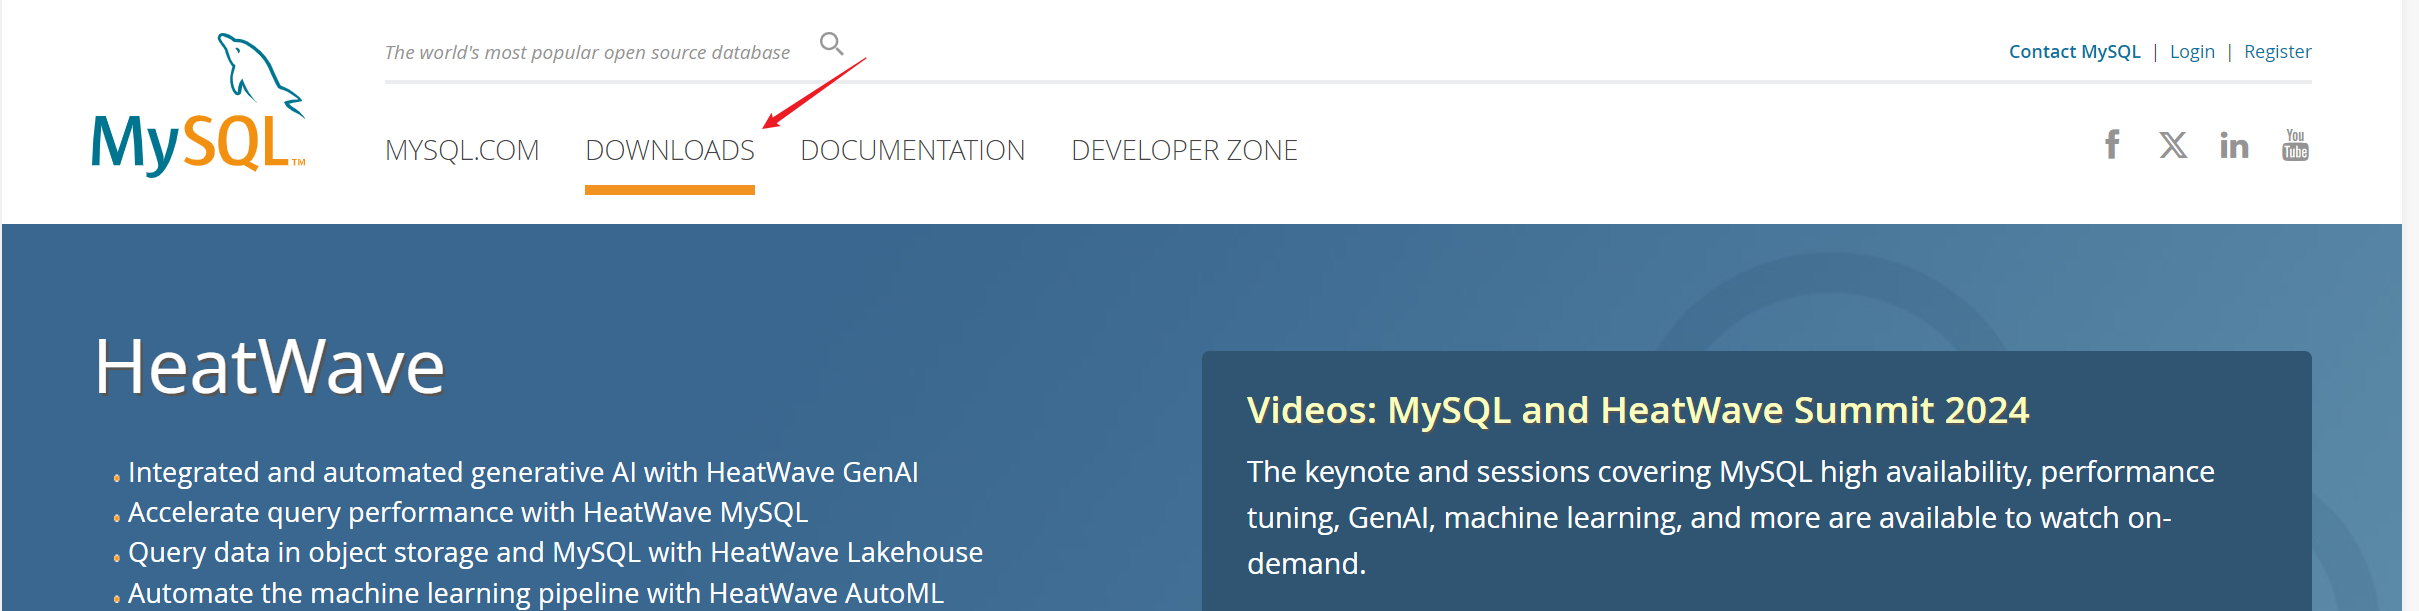Click the Register link
This screenshot has width=2419, height=611.
[2277, 52]
